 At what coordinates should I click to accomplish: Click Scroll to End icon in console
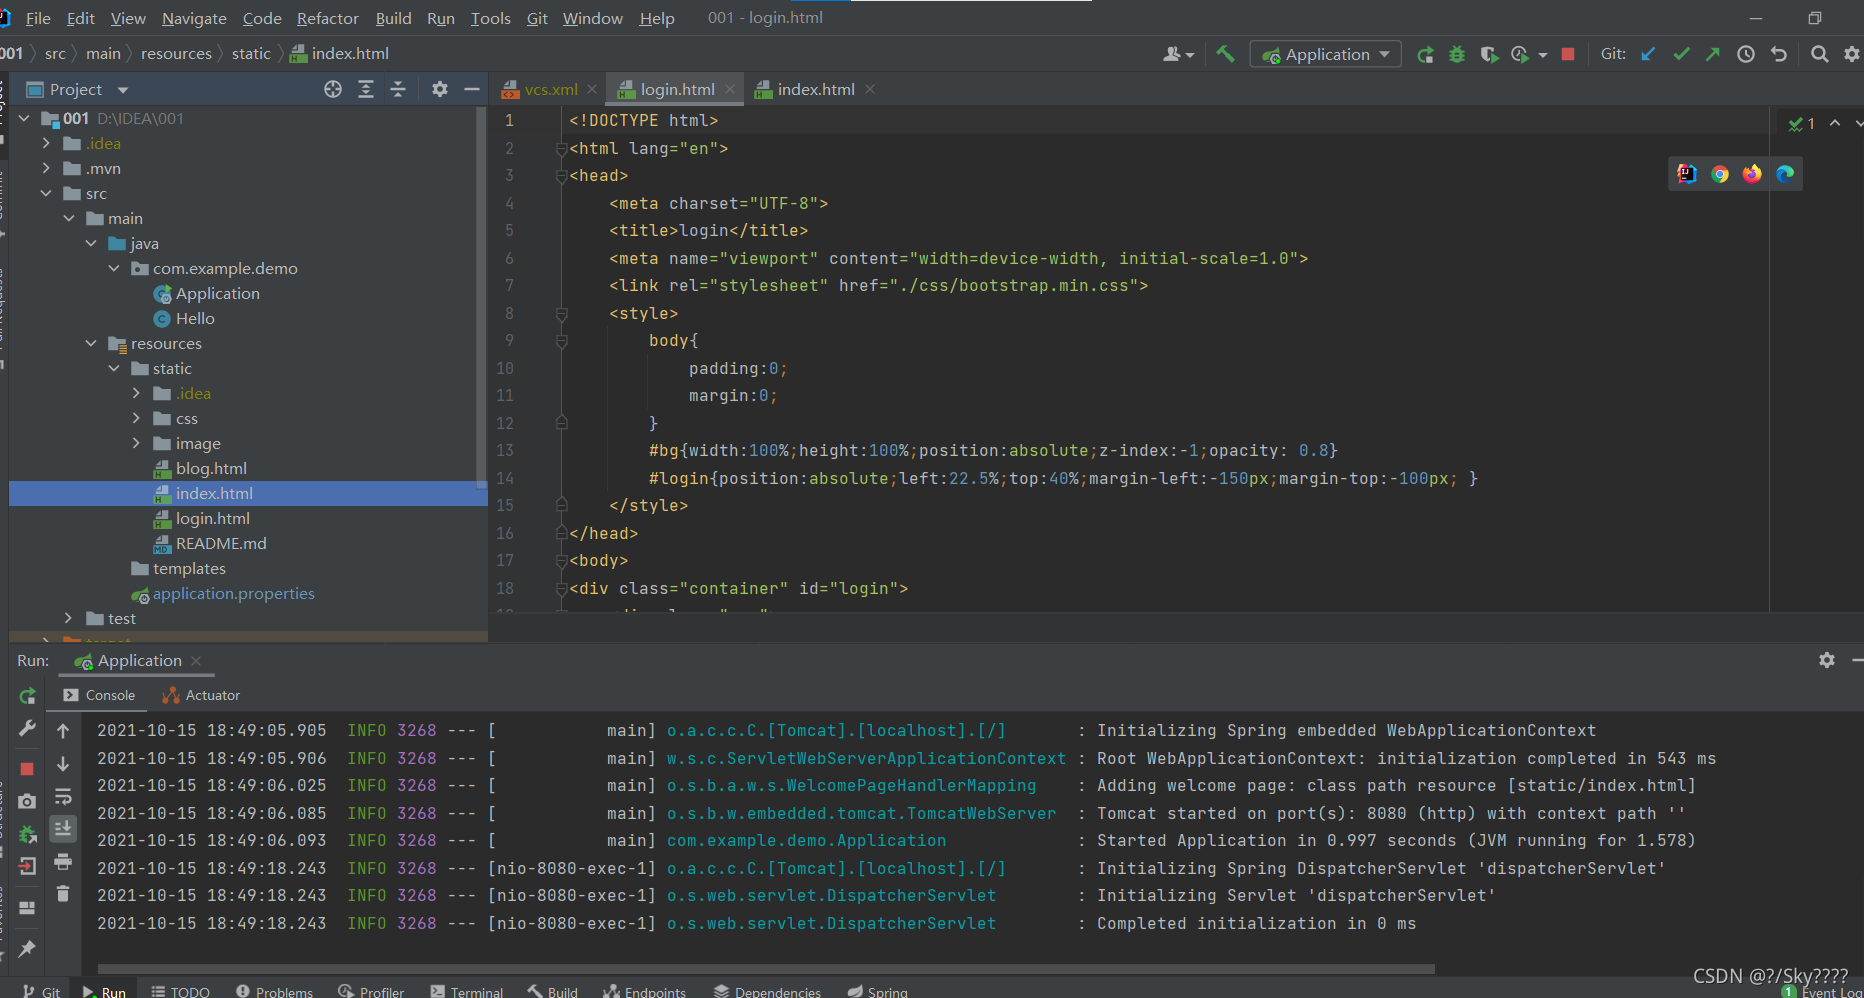pyautogui.click(x=63, y=829)
